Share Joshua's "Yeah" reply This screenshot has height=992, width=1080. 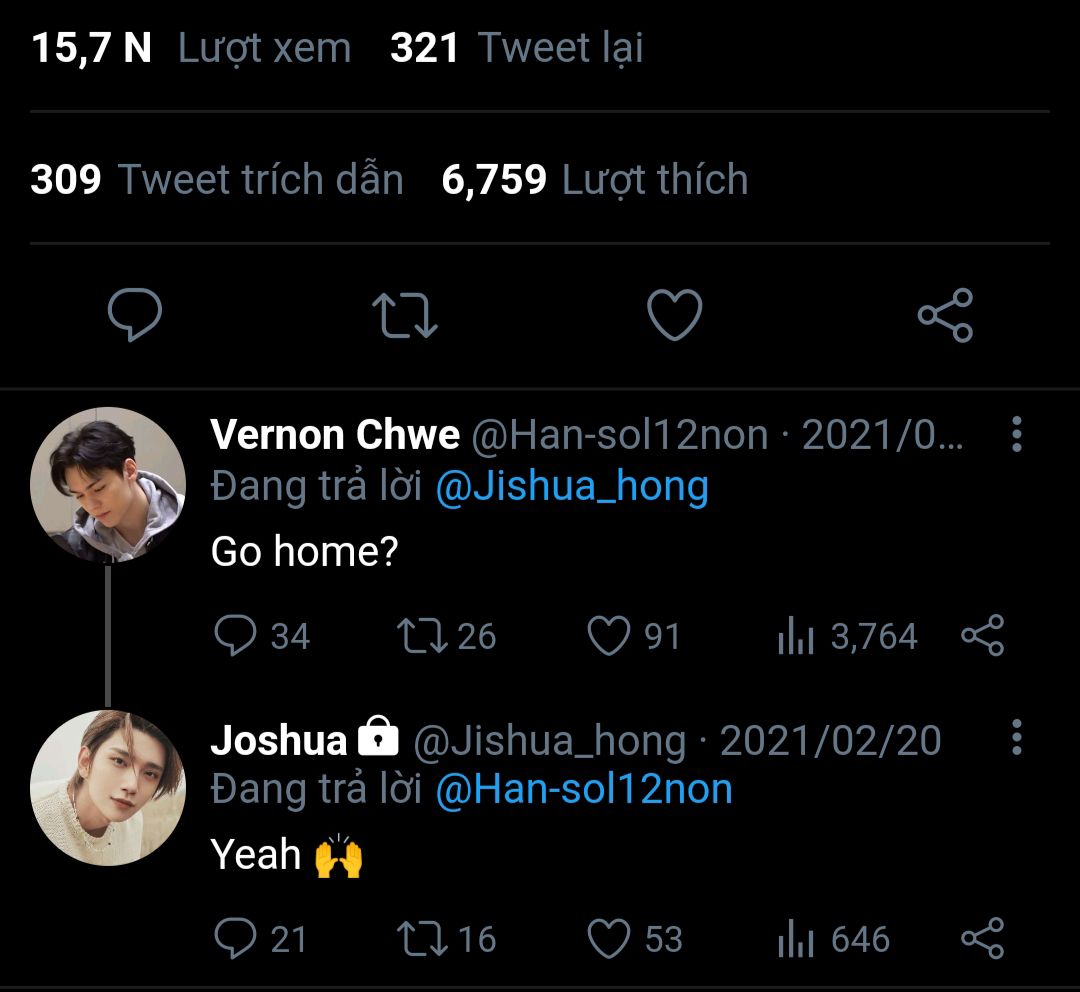[982, 939]
